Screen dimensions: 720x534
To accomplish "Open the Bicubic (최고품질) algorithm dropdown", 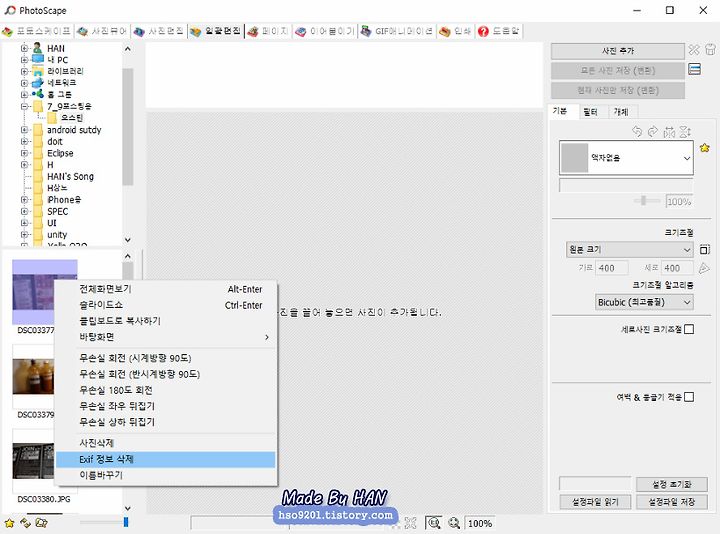I will tap(644, 303).
